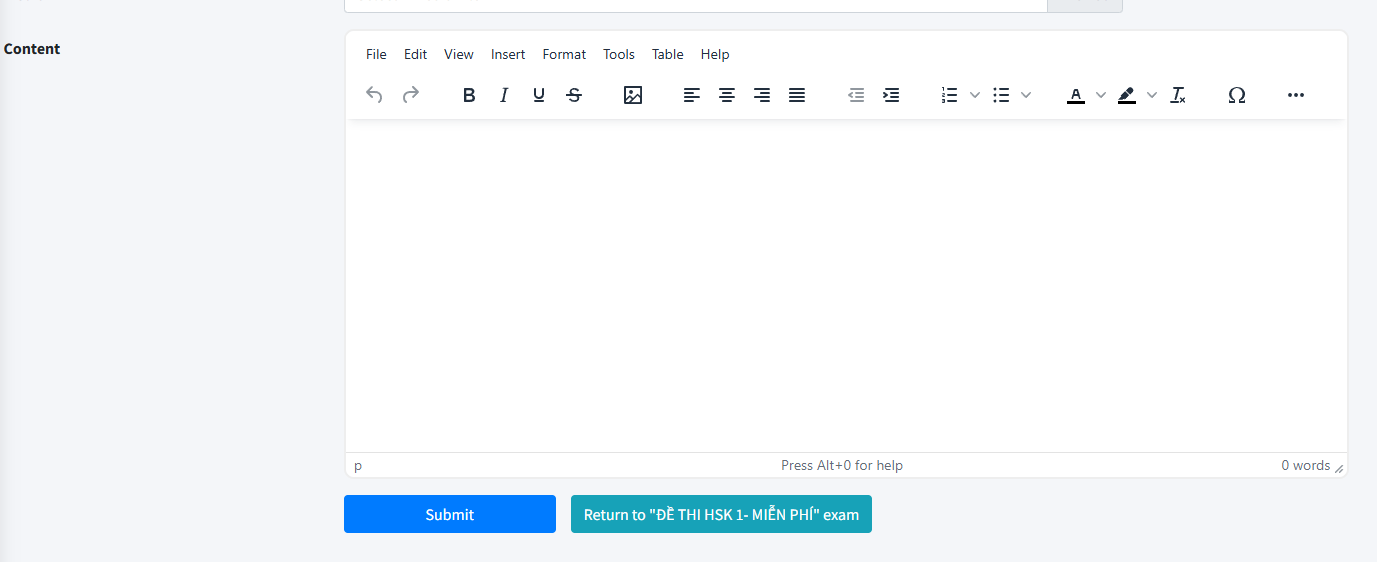
Task: Clear formatting from selected text
Action: pos(1178,95)
